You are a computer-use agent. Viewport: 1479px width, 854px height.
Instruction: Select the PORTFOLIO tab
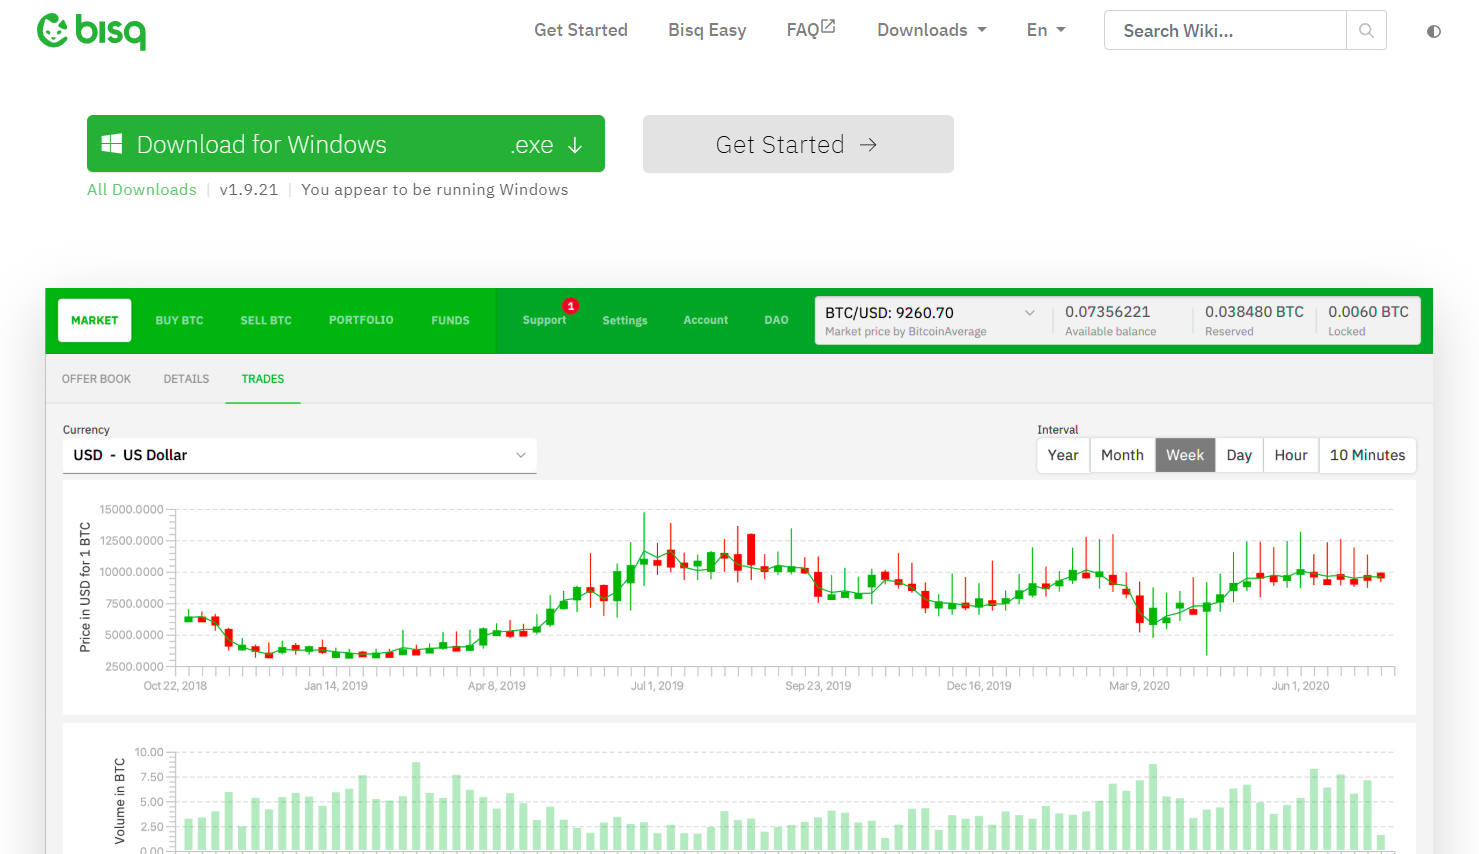361,320
